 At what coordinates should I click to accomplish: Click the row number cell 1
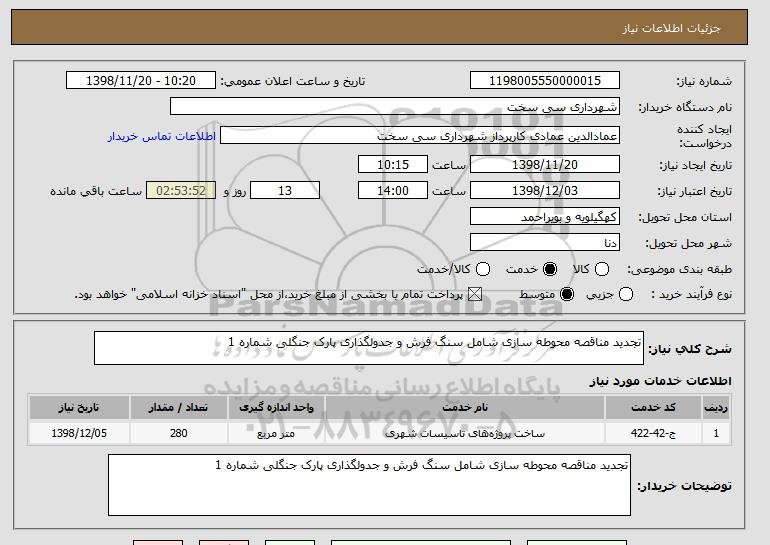716,433
